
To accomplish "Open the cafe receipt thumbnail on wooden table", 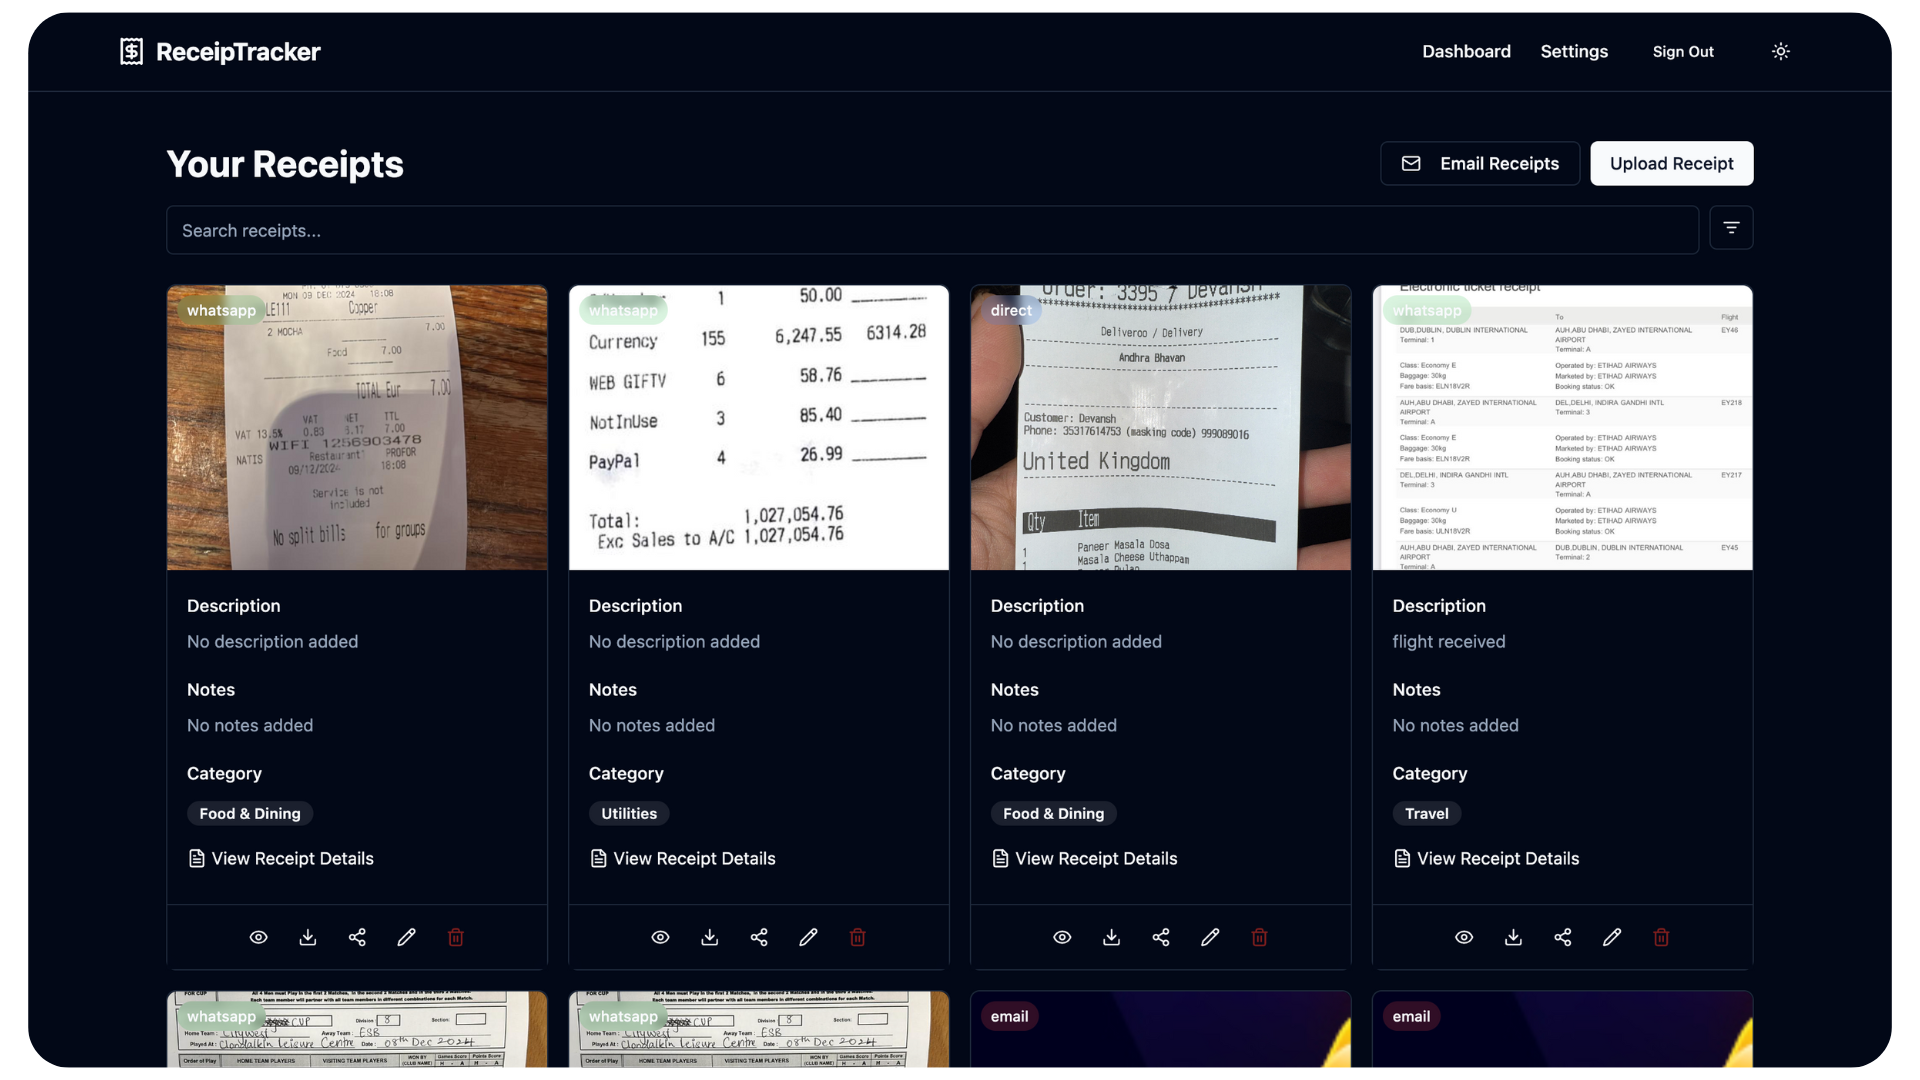I will [357, 428].
